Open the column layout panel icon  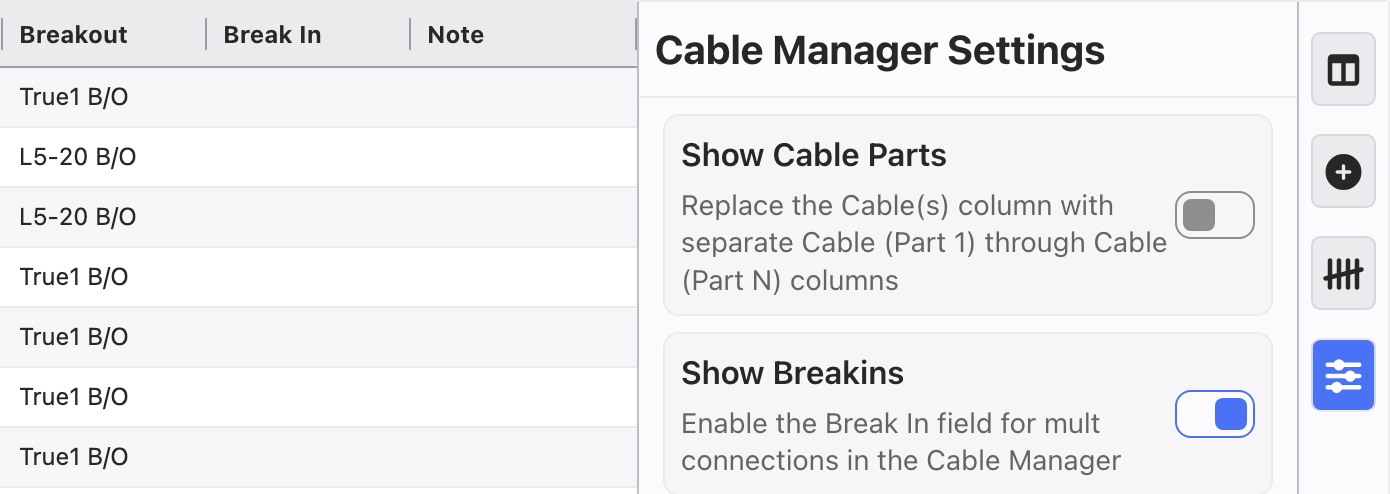pos(1343,71)
